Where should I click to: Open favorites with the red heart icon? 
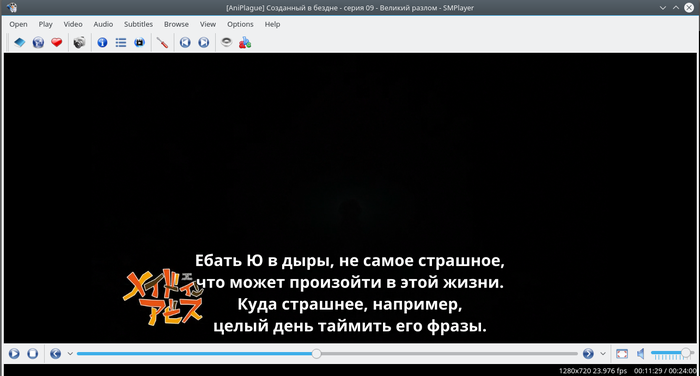coord(56,42)
